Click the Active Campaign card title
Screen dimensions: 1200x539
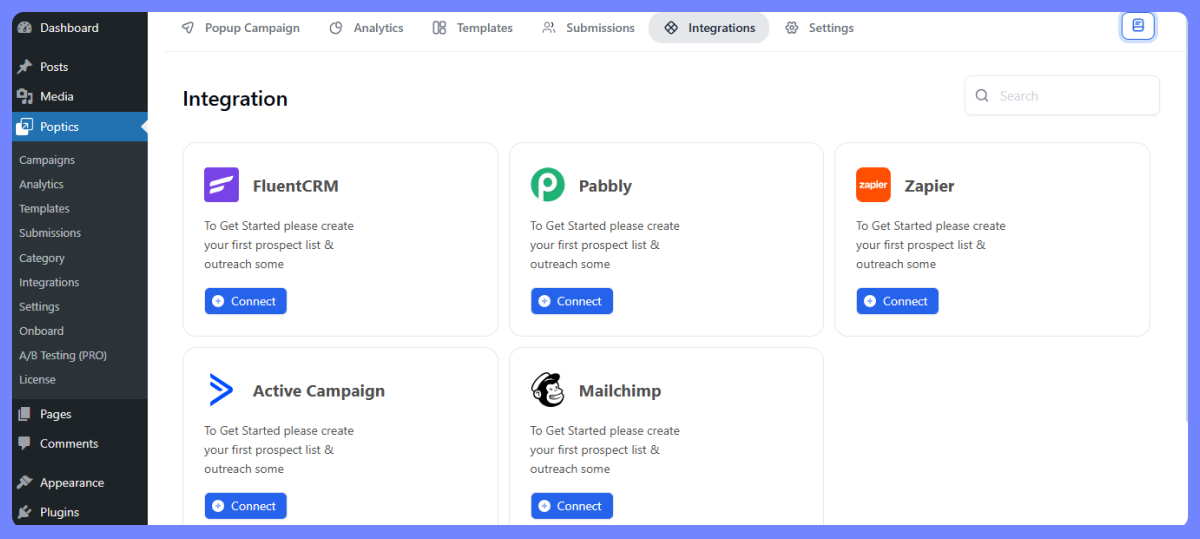(x=319, y=391)
